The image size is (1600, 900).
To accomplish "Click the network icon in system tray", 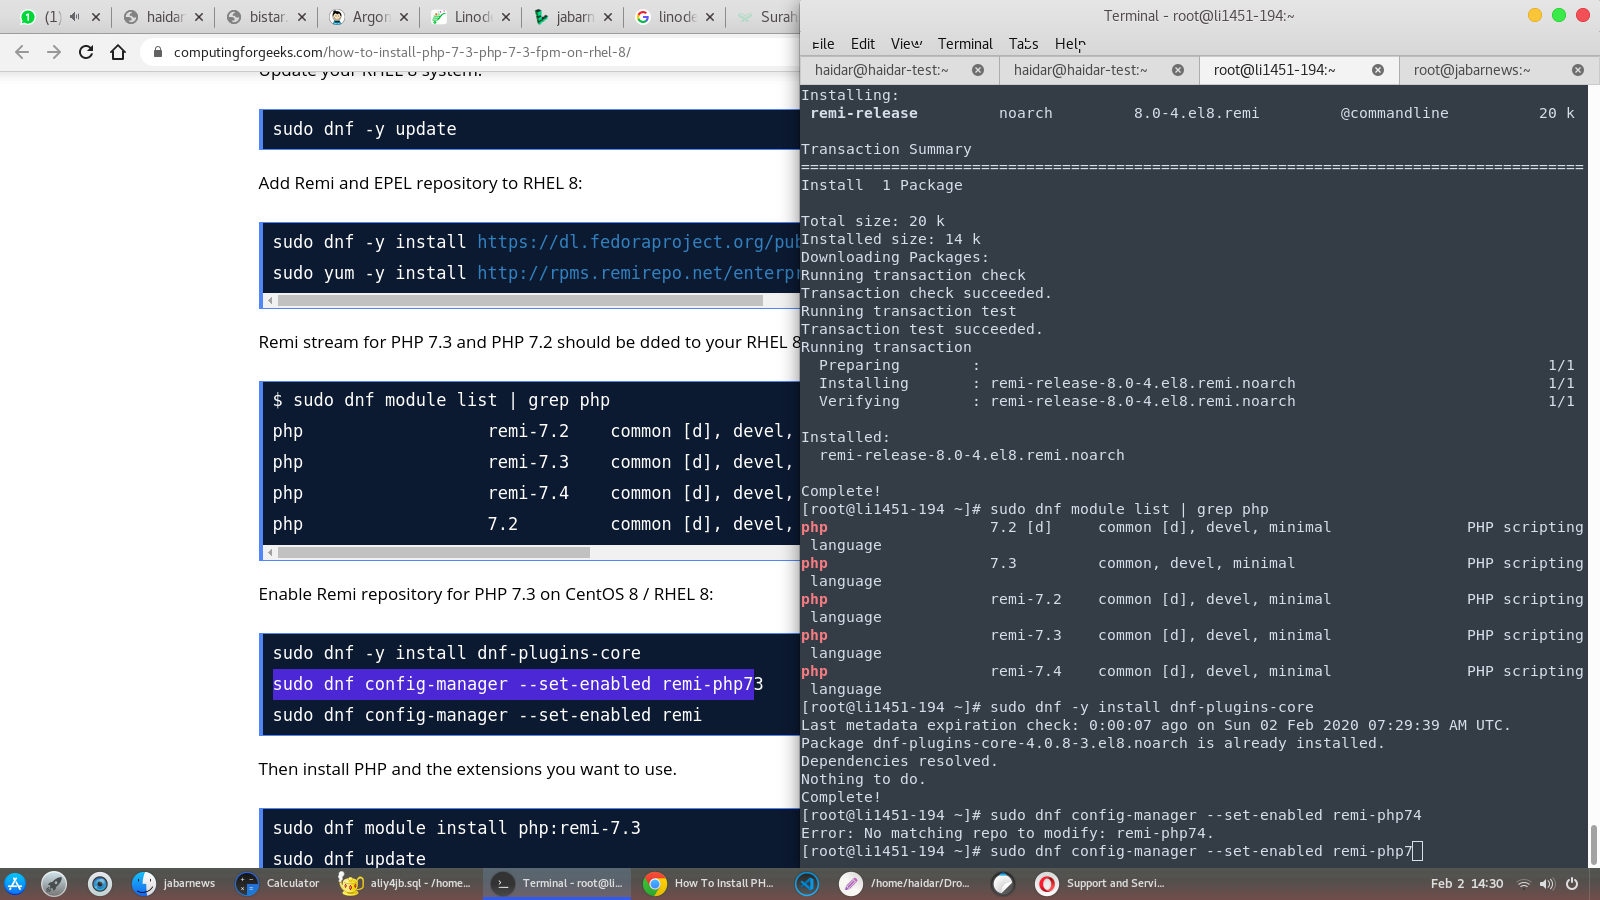I will (1523, 884).
